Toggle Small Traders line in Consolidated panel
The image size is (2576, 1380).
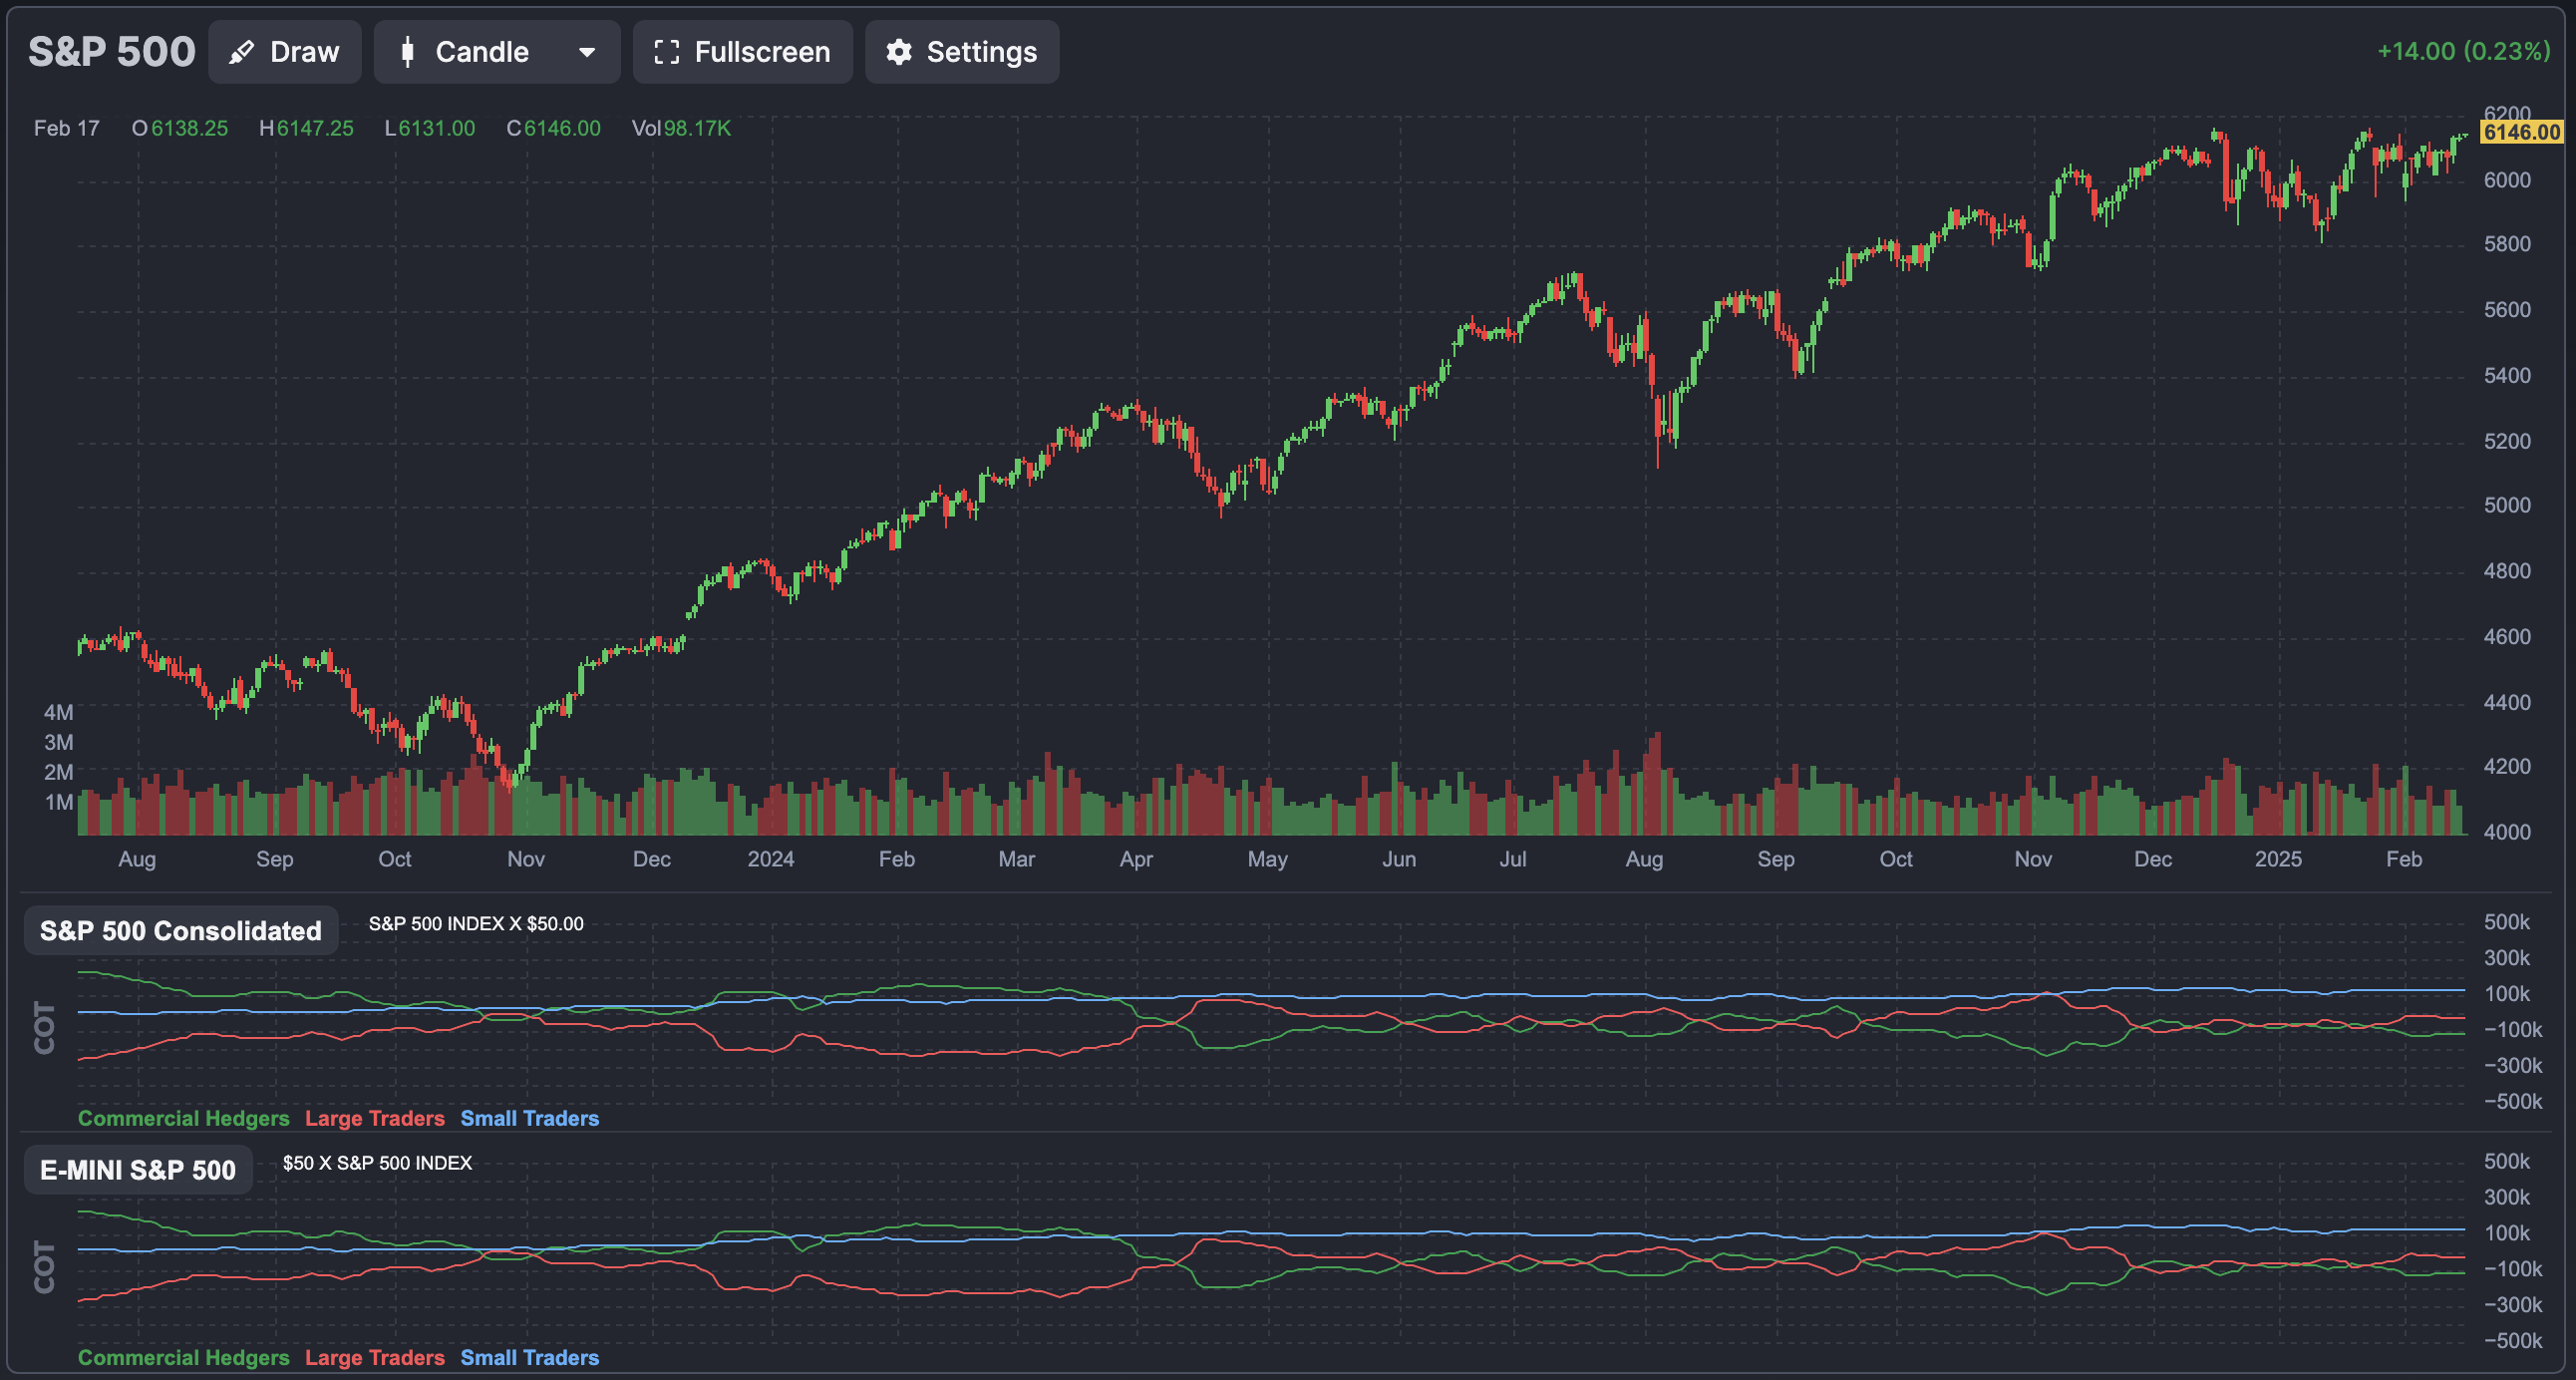click(529, 1118)
